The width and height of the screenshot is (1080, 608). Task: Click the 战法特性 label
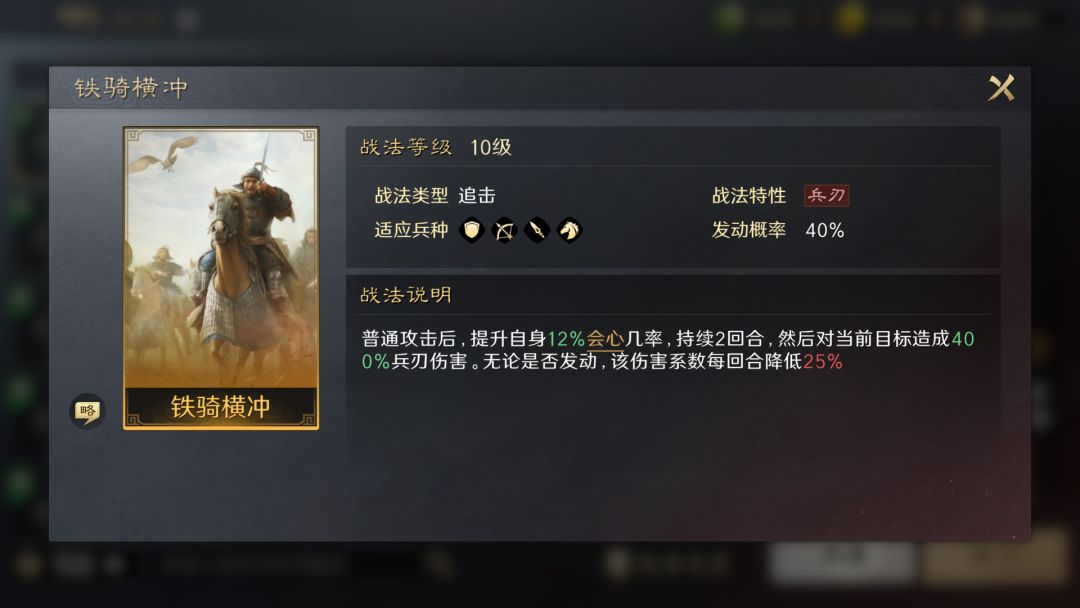pyautogui.click(x=749, y=196)
